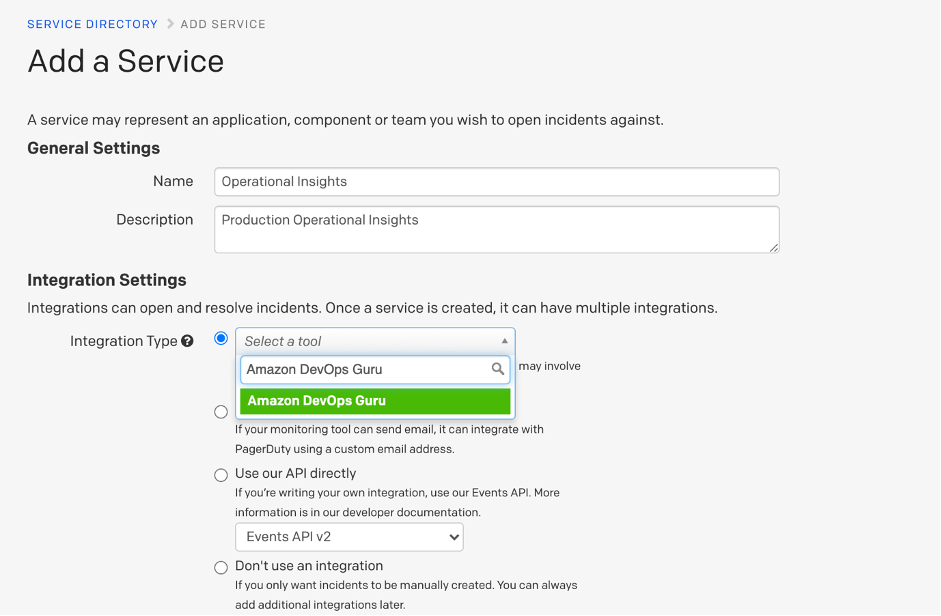Click the Description text area
The height and width of the screenshot is (616, 941).
(496, 228)
